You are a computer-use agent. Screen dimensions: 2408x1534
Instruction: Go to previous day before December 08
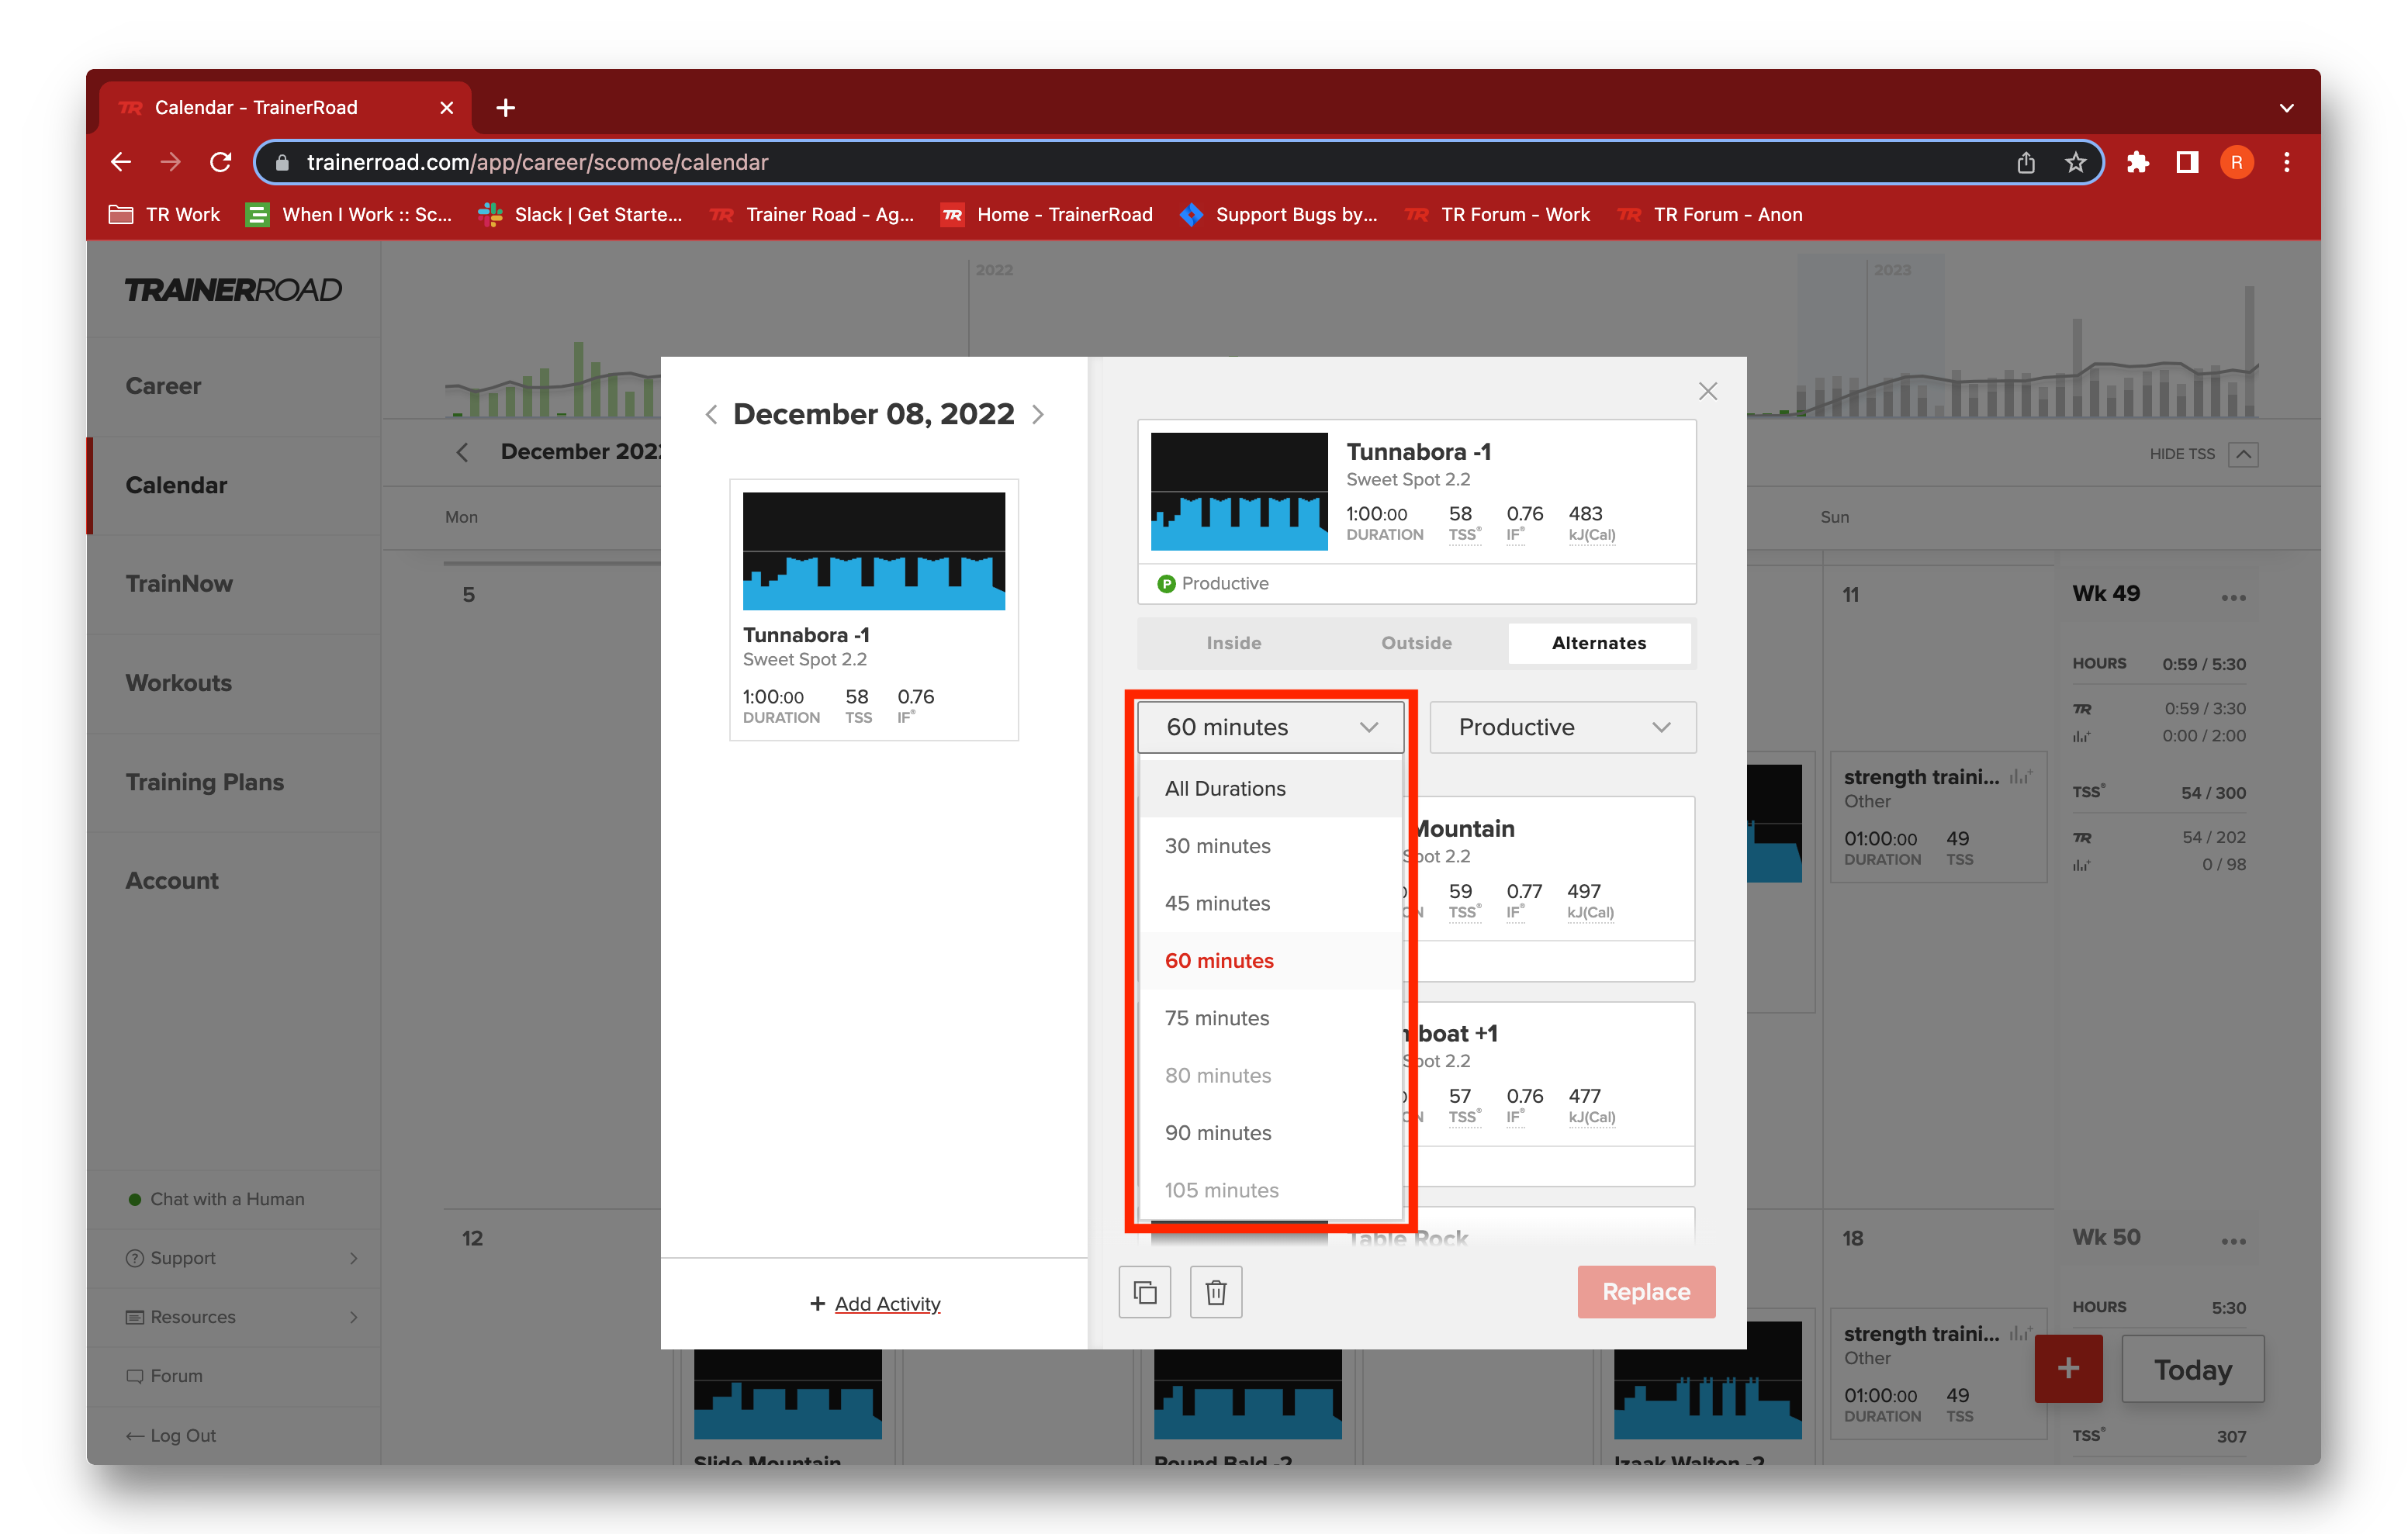tap(711, 414)
